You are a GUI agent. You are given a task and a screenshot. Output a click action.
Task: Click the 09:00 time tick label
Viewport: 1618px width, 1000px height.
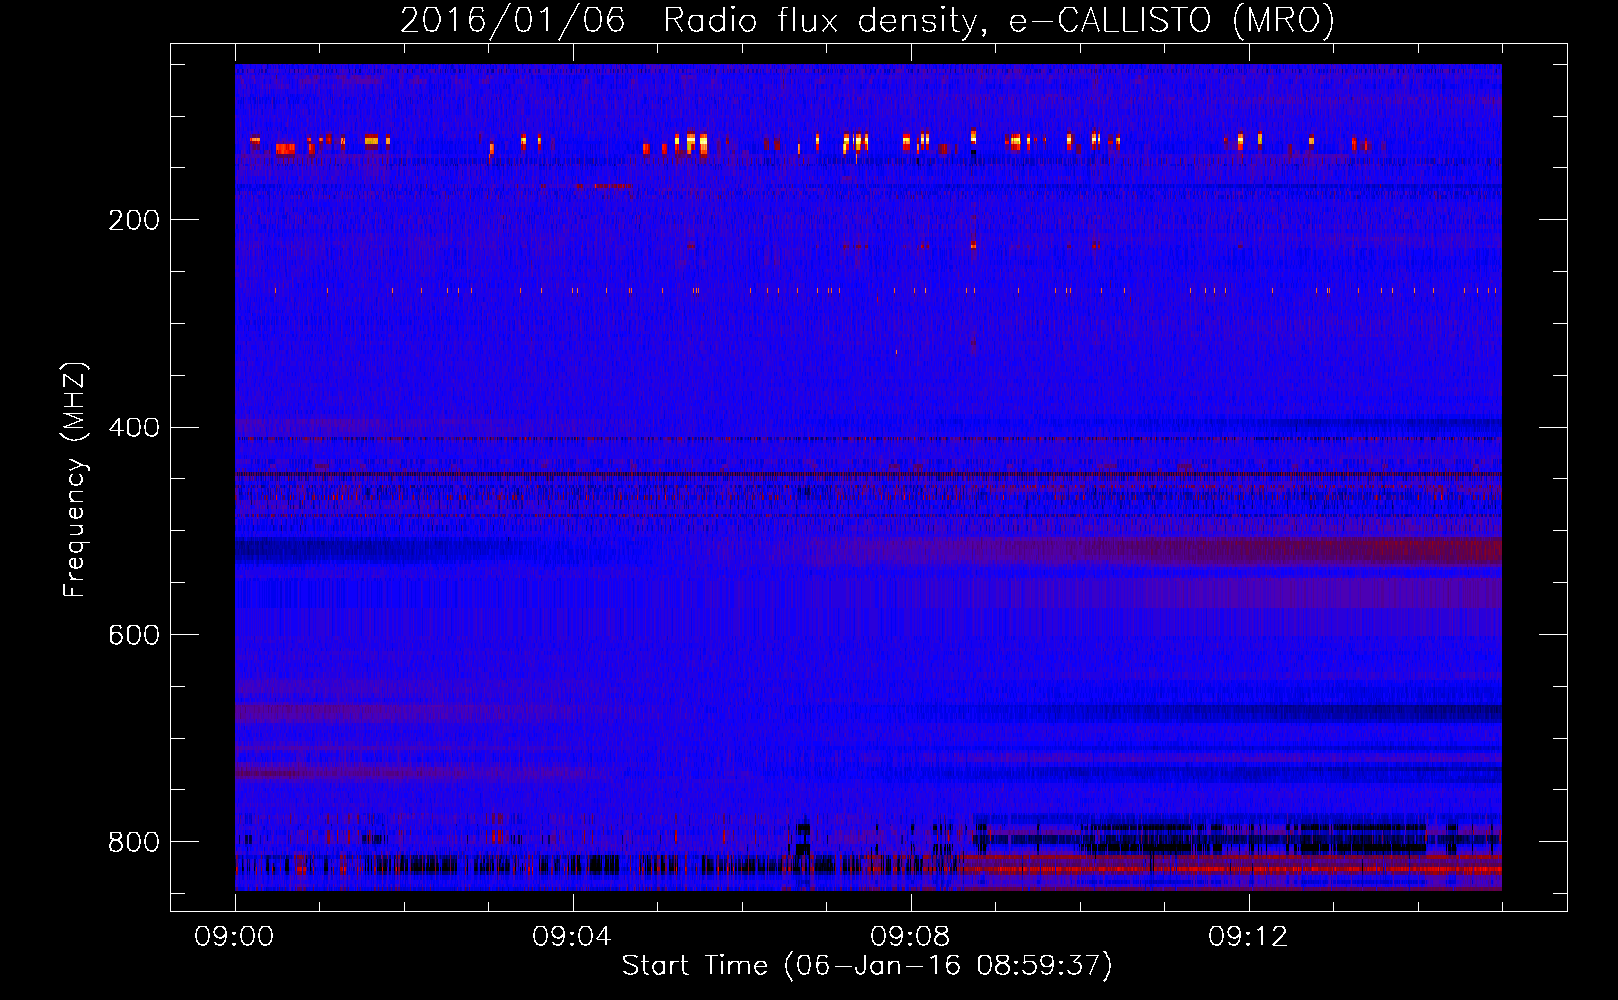234,937
